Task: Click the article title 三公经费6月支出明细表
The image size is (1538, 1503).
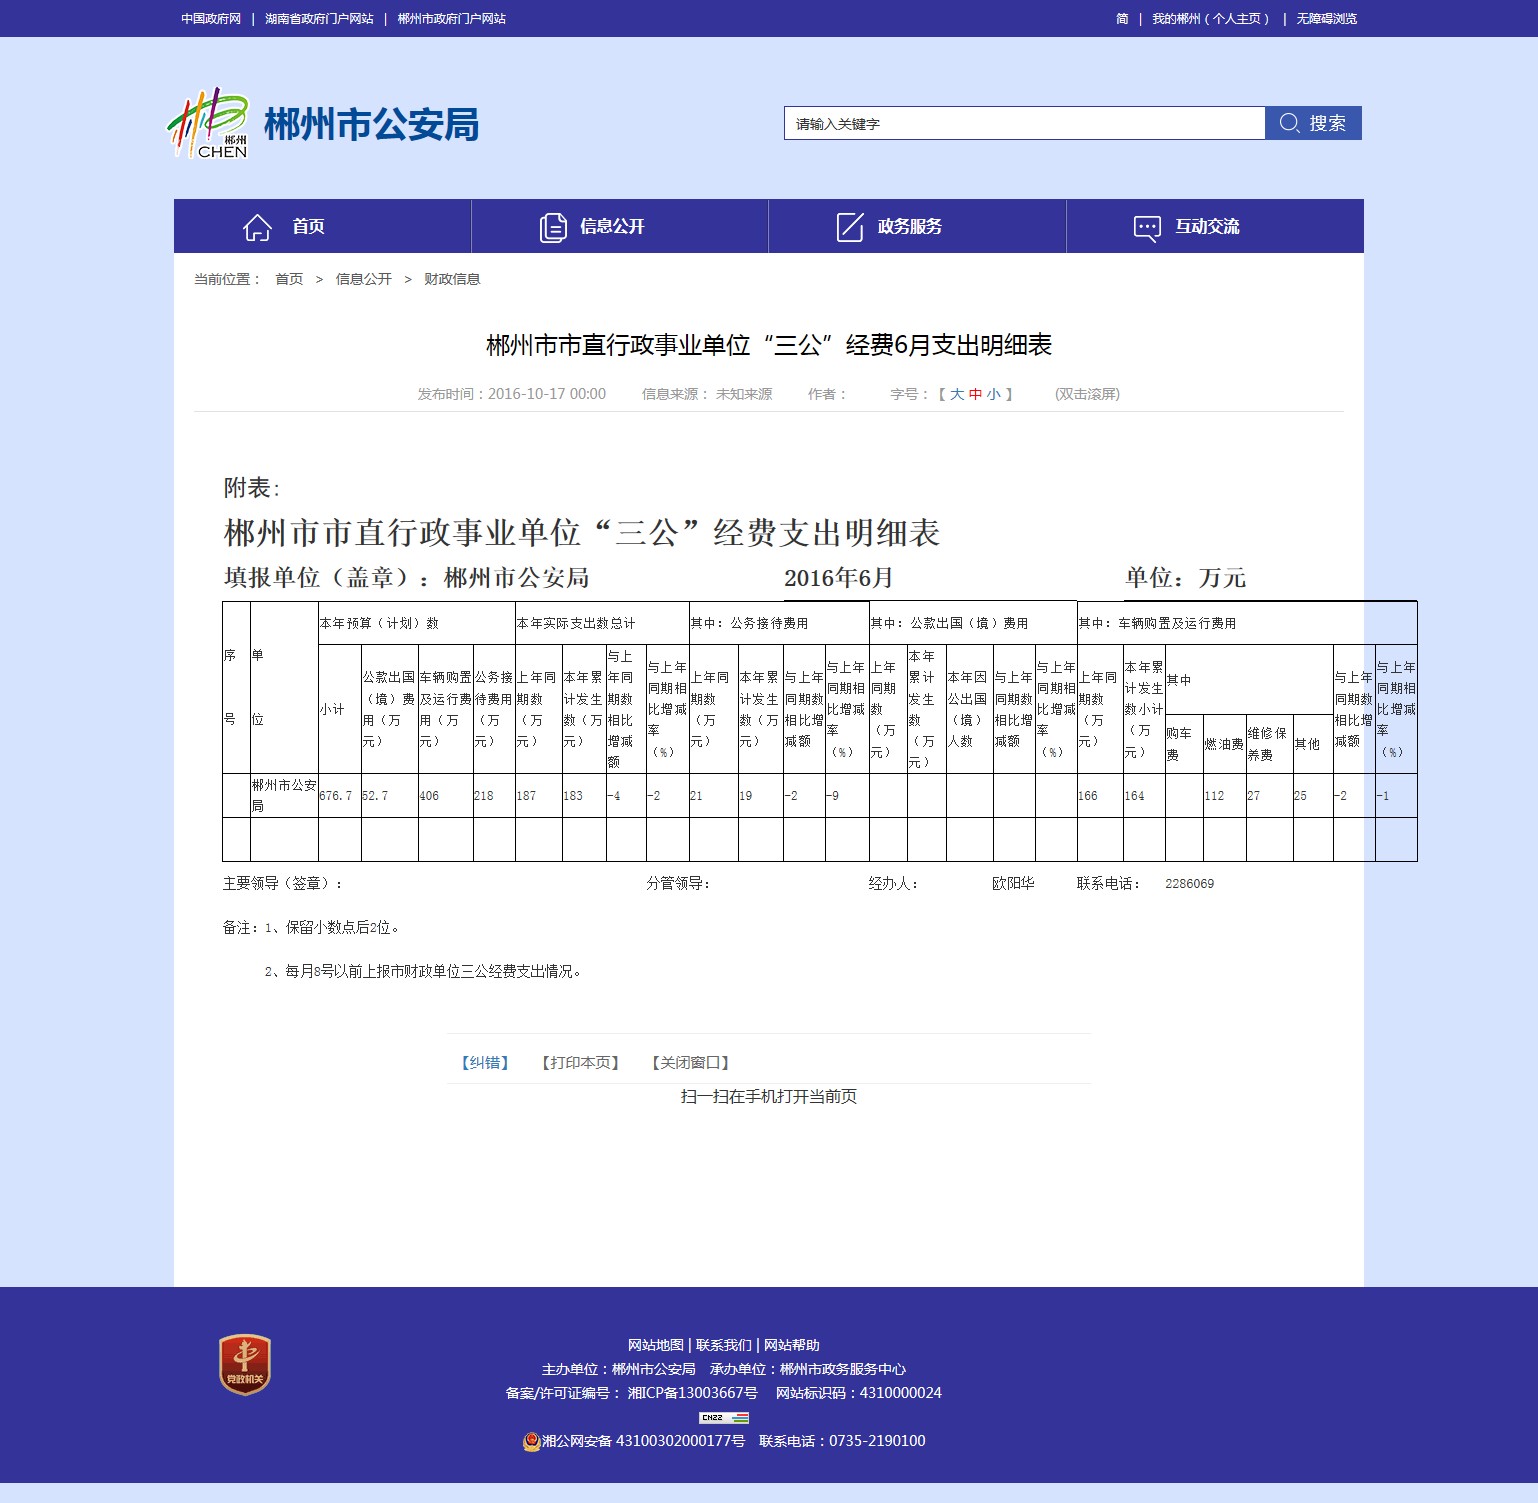Action: (x=769, y=345)
